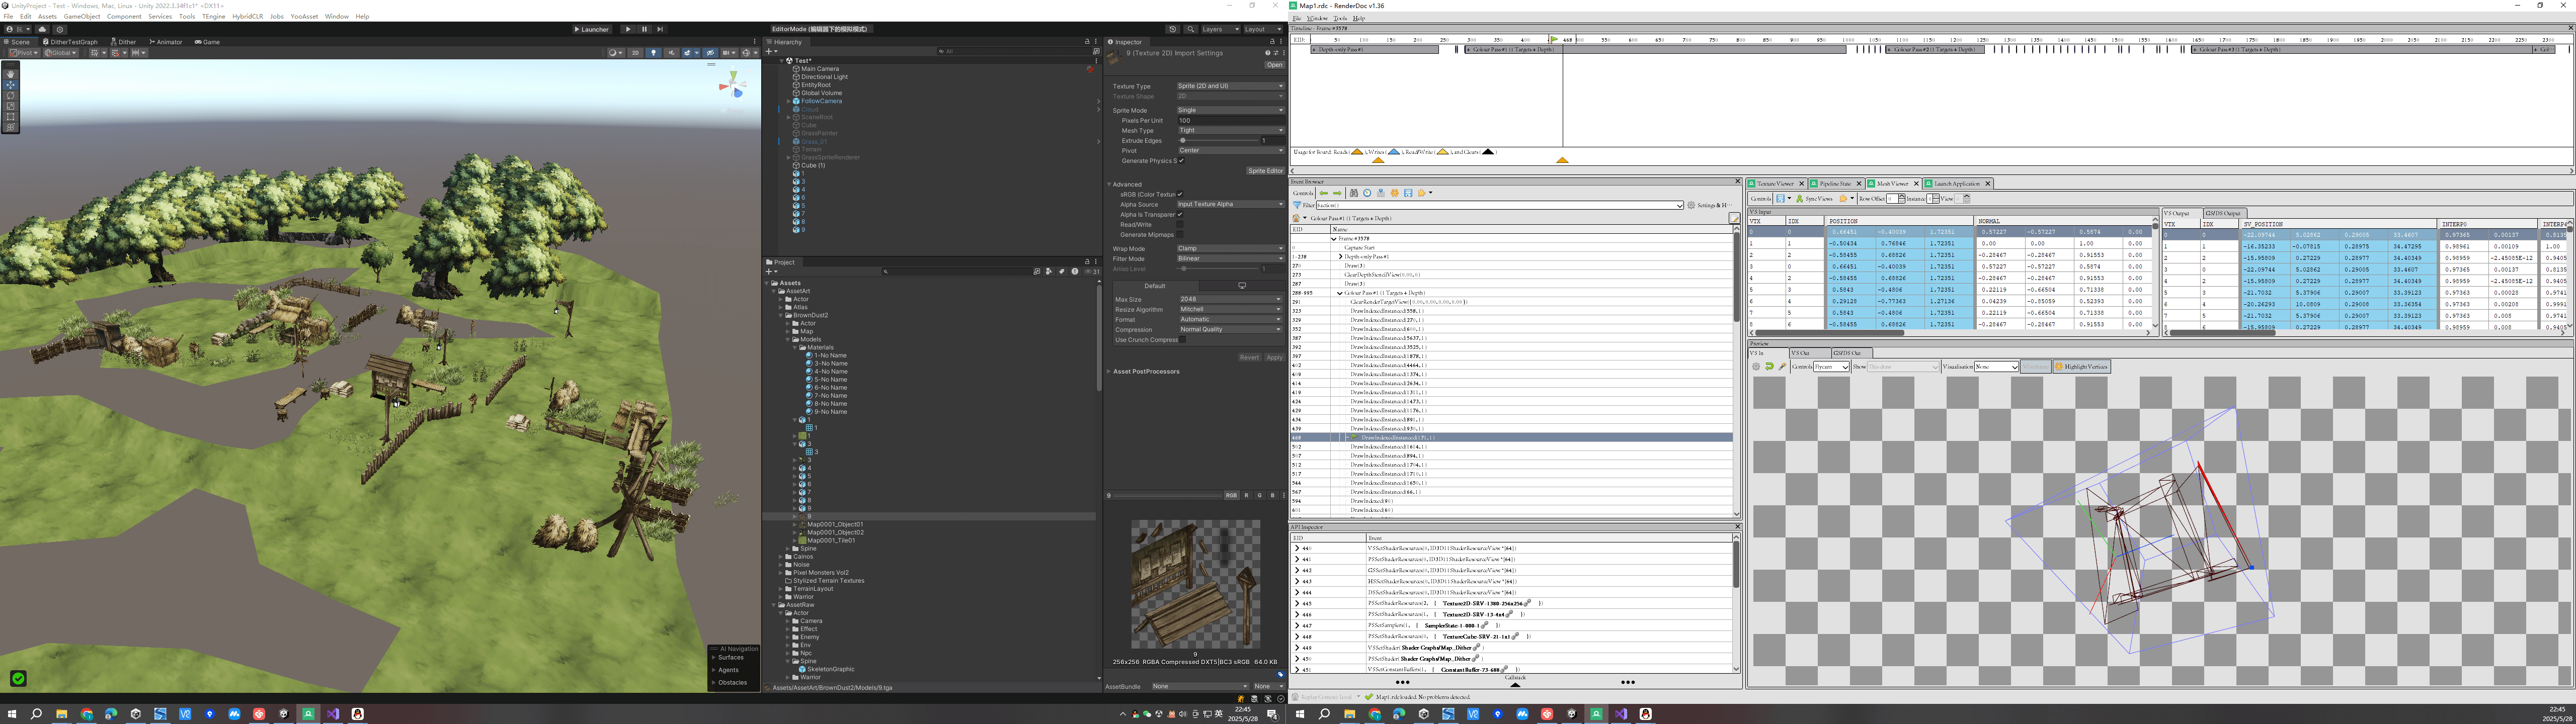
Task: Click Open button in Inspector header
Action: pyautogui.click(x=1274, y=65)
